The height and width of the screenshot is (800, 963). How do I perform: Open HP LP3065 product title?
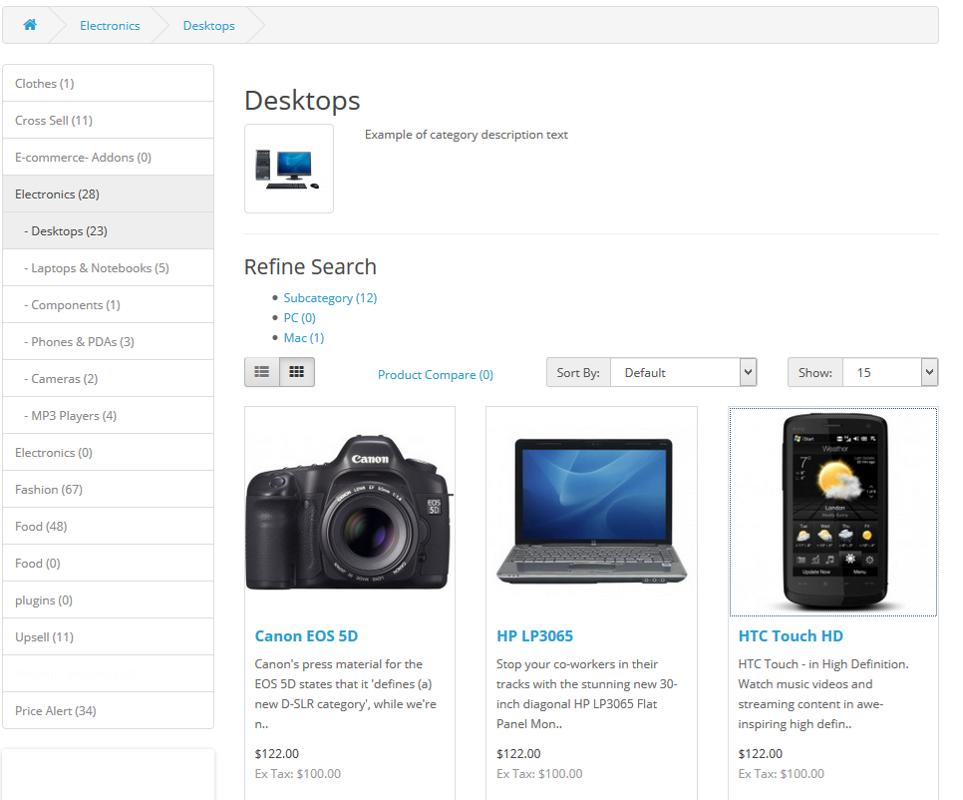coord(535,636)
